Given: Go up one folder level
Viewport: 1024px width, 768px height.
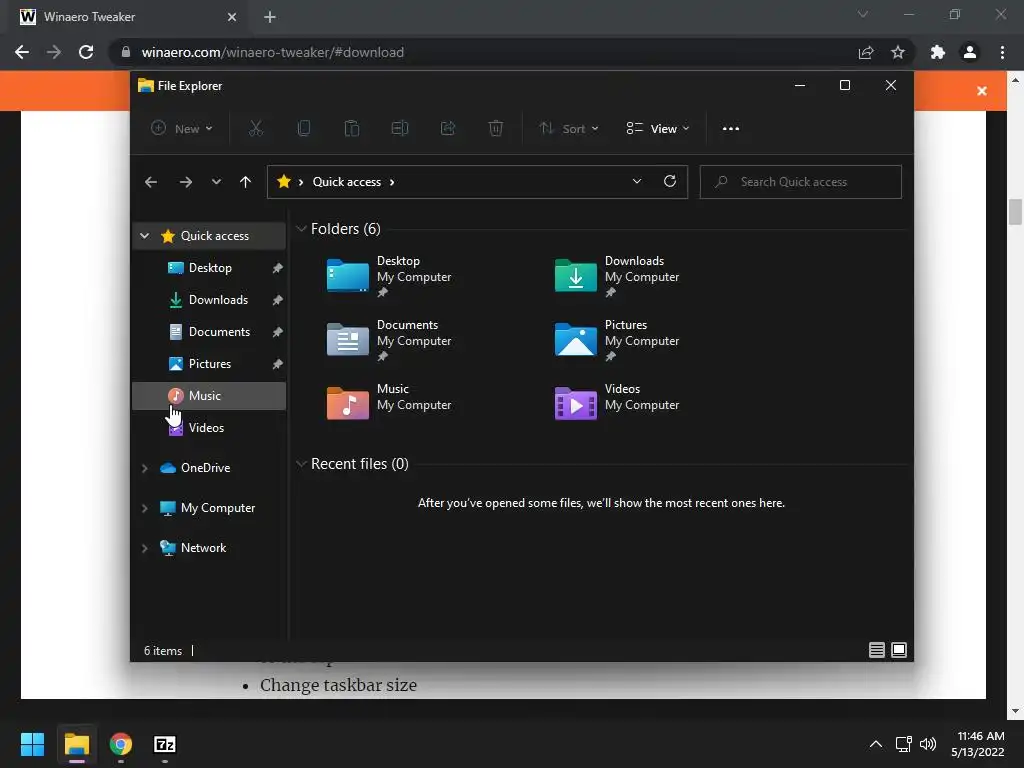Looking at the screenshot, I should click(x=246, y=182).
